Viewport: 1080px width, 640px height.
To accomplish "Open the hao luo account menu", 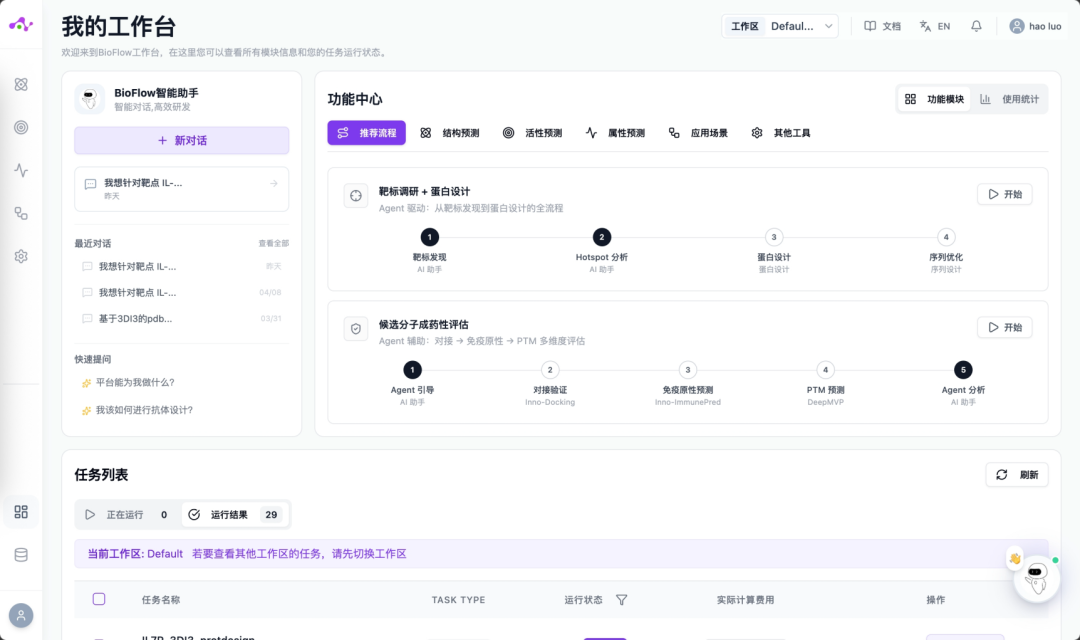I will coord(1035,26).
